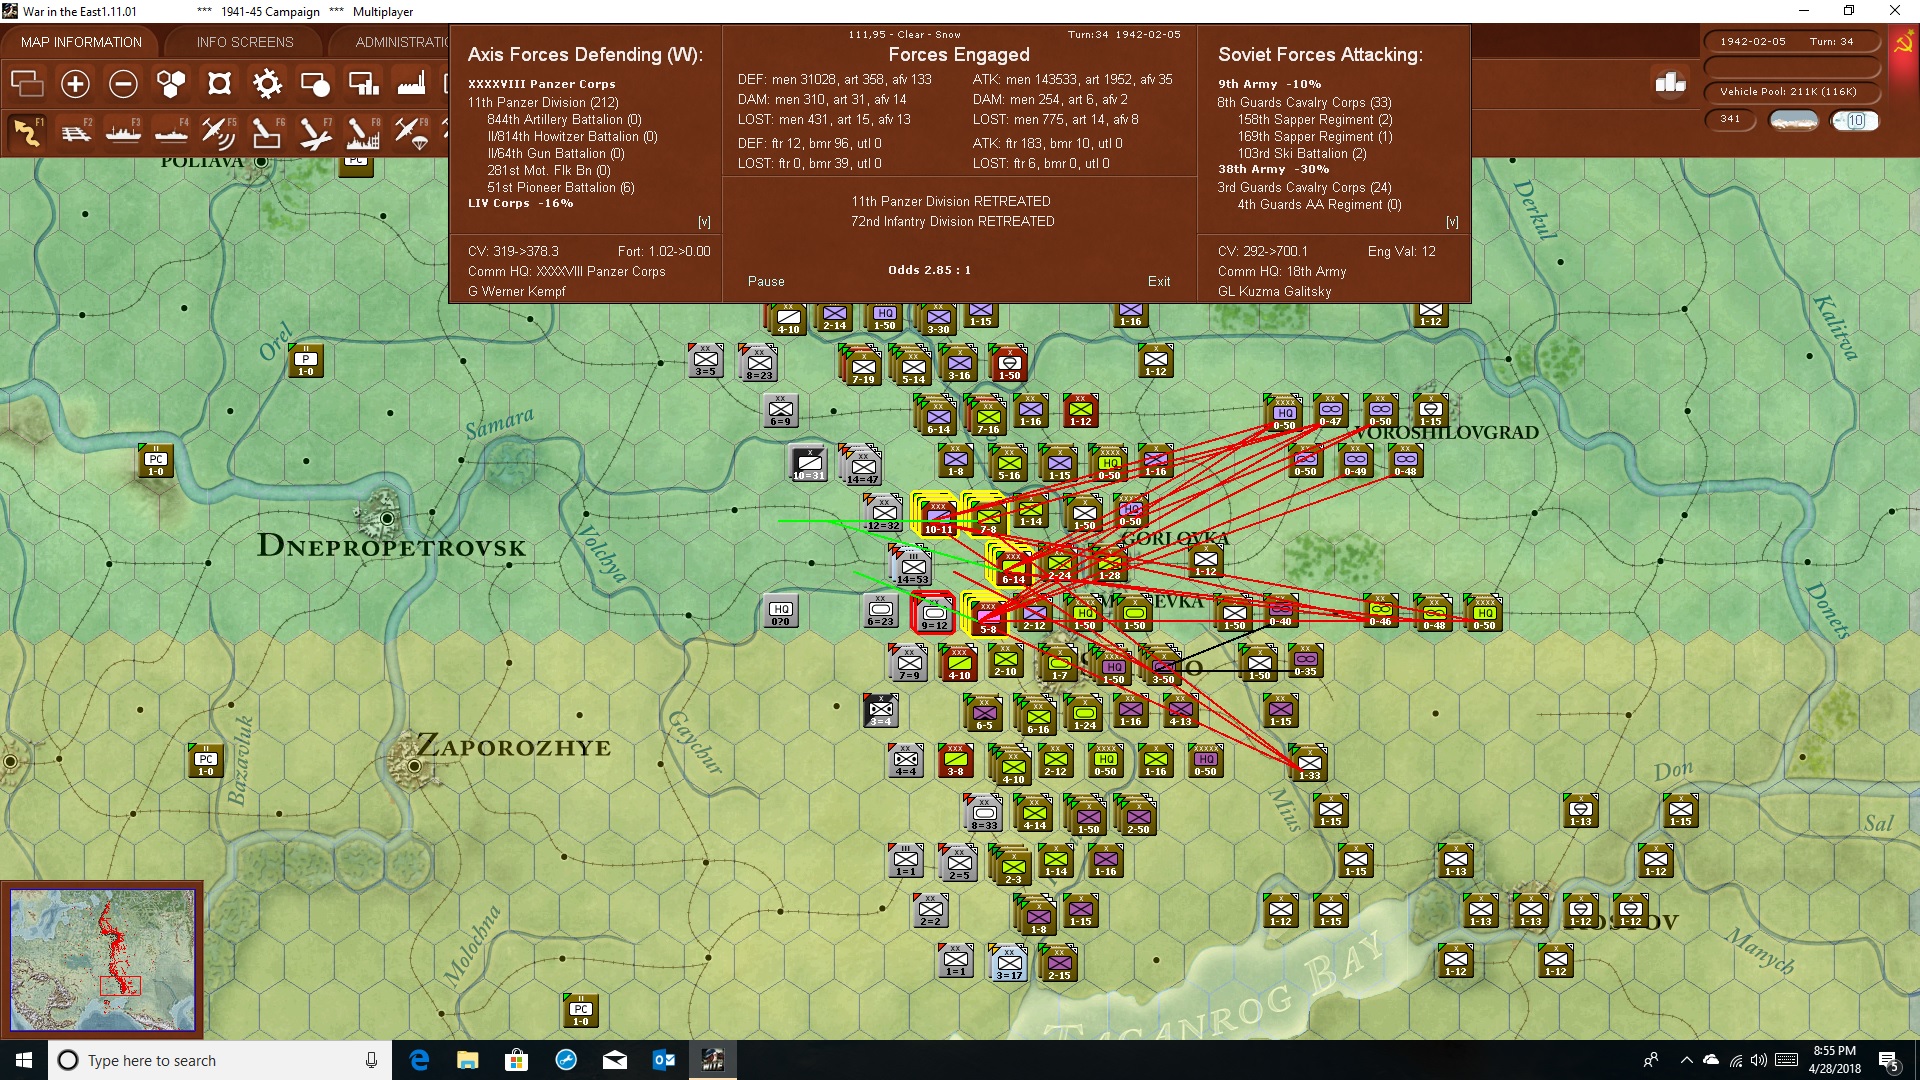Select the F9 air transport parachute icon
Screen dimensions: 1920x1080
coord(411,133)
